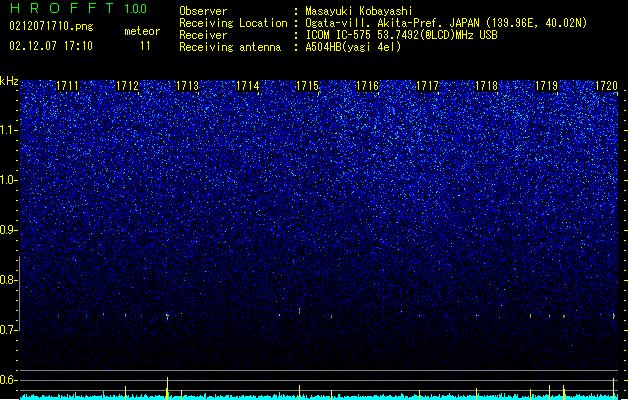Click the HROFFT 1.0.0 title text

(x=79, y=8)
